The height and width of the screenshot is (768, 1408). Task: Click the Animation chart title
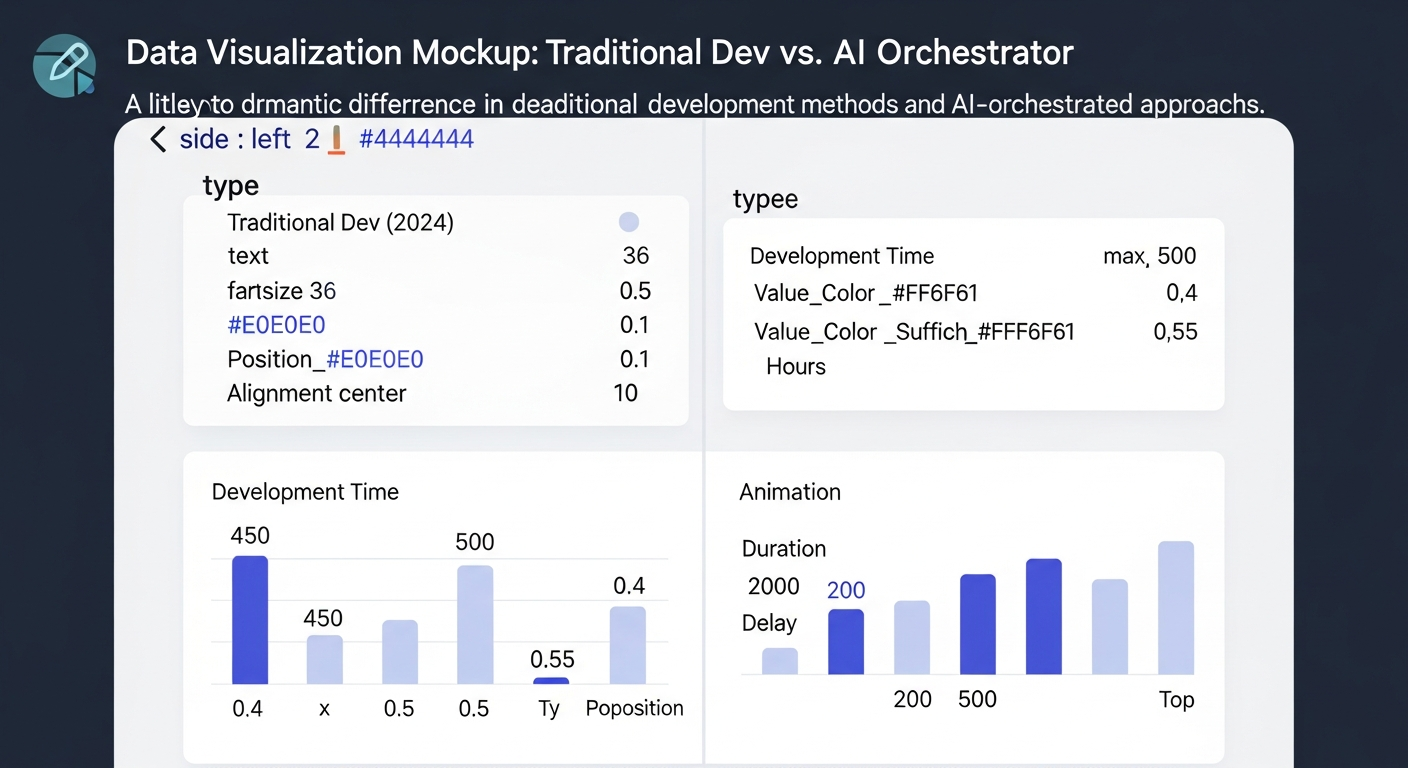[x=789, y=492]
